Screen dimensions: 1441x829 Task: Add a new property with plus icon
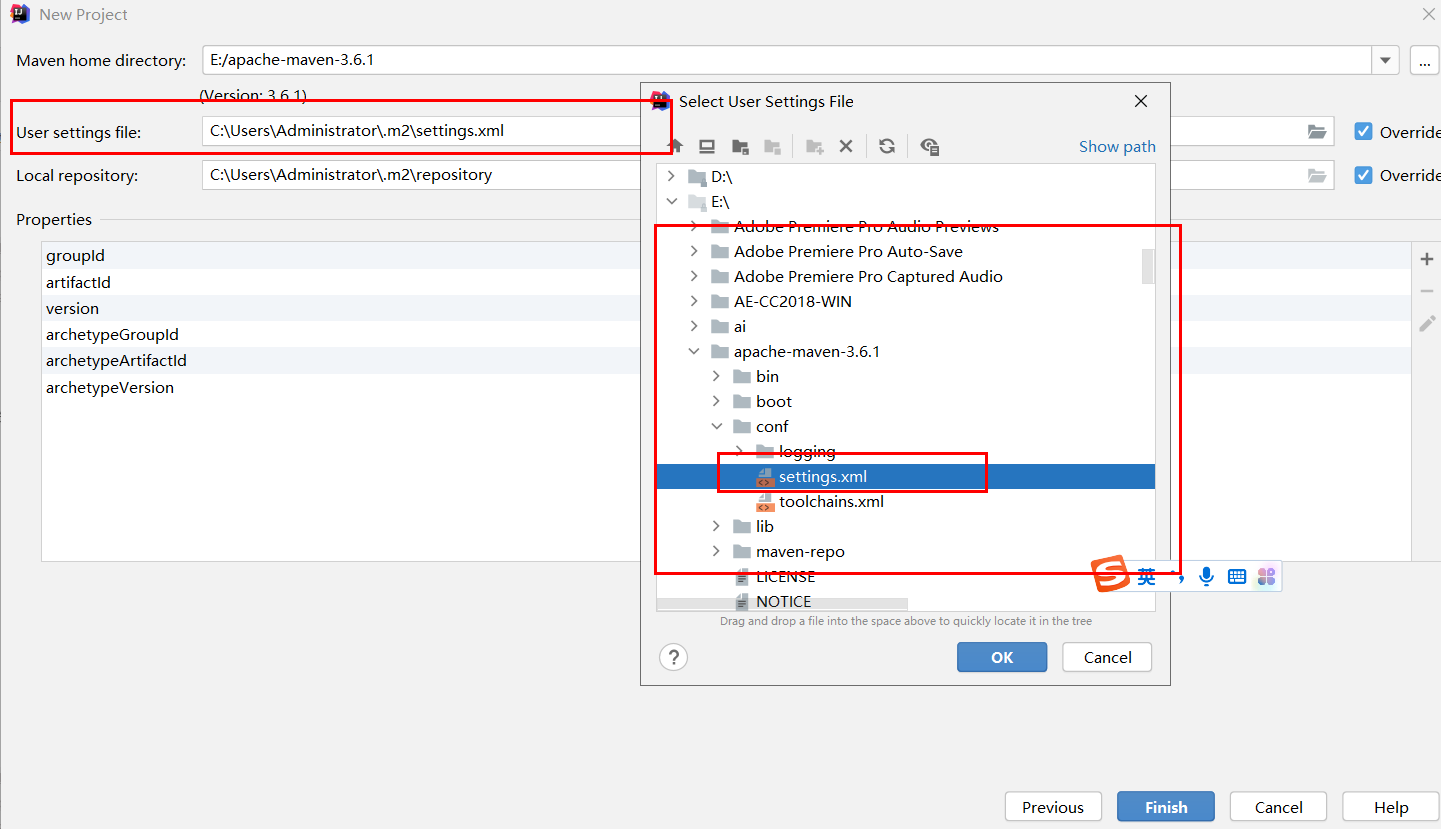tap(1427, 259)
